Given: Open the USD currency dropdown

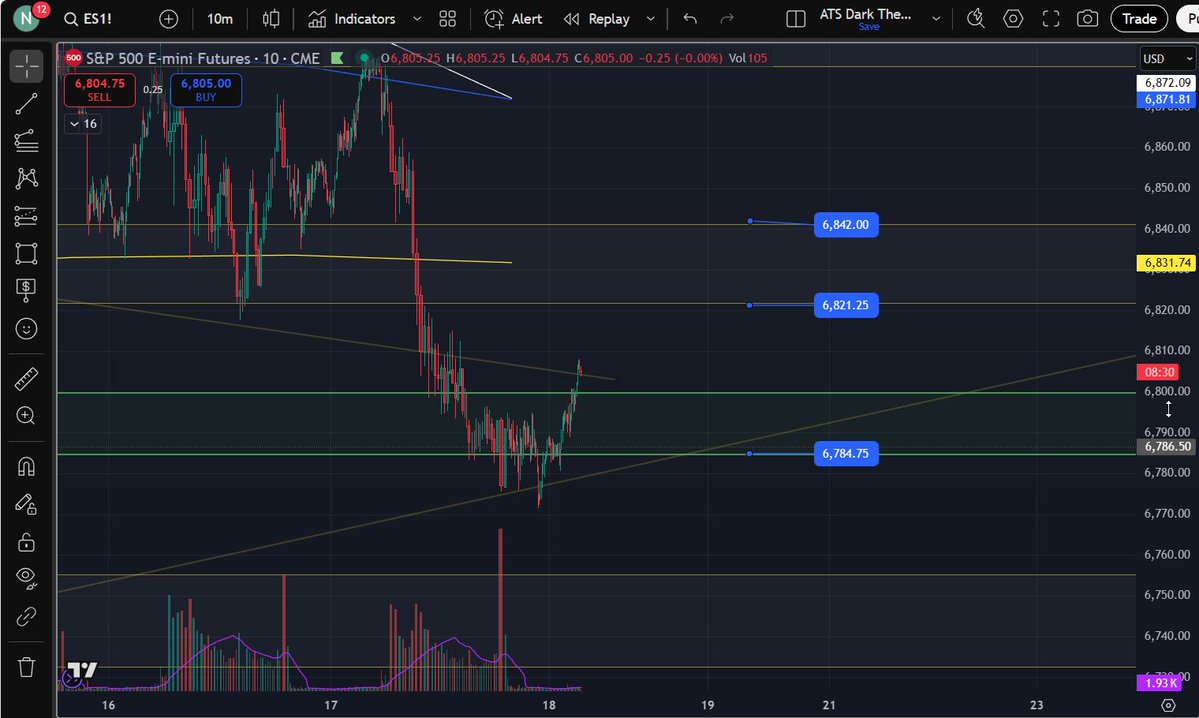Looking at the screenshot, I should pyautogui.click(x=1167, y=59).
